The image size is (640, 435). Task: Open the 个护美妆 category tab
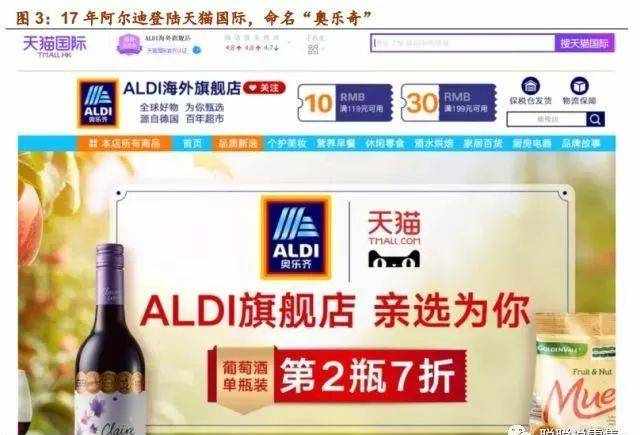[287, 144]
